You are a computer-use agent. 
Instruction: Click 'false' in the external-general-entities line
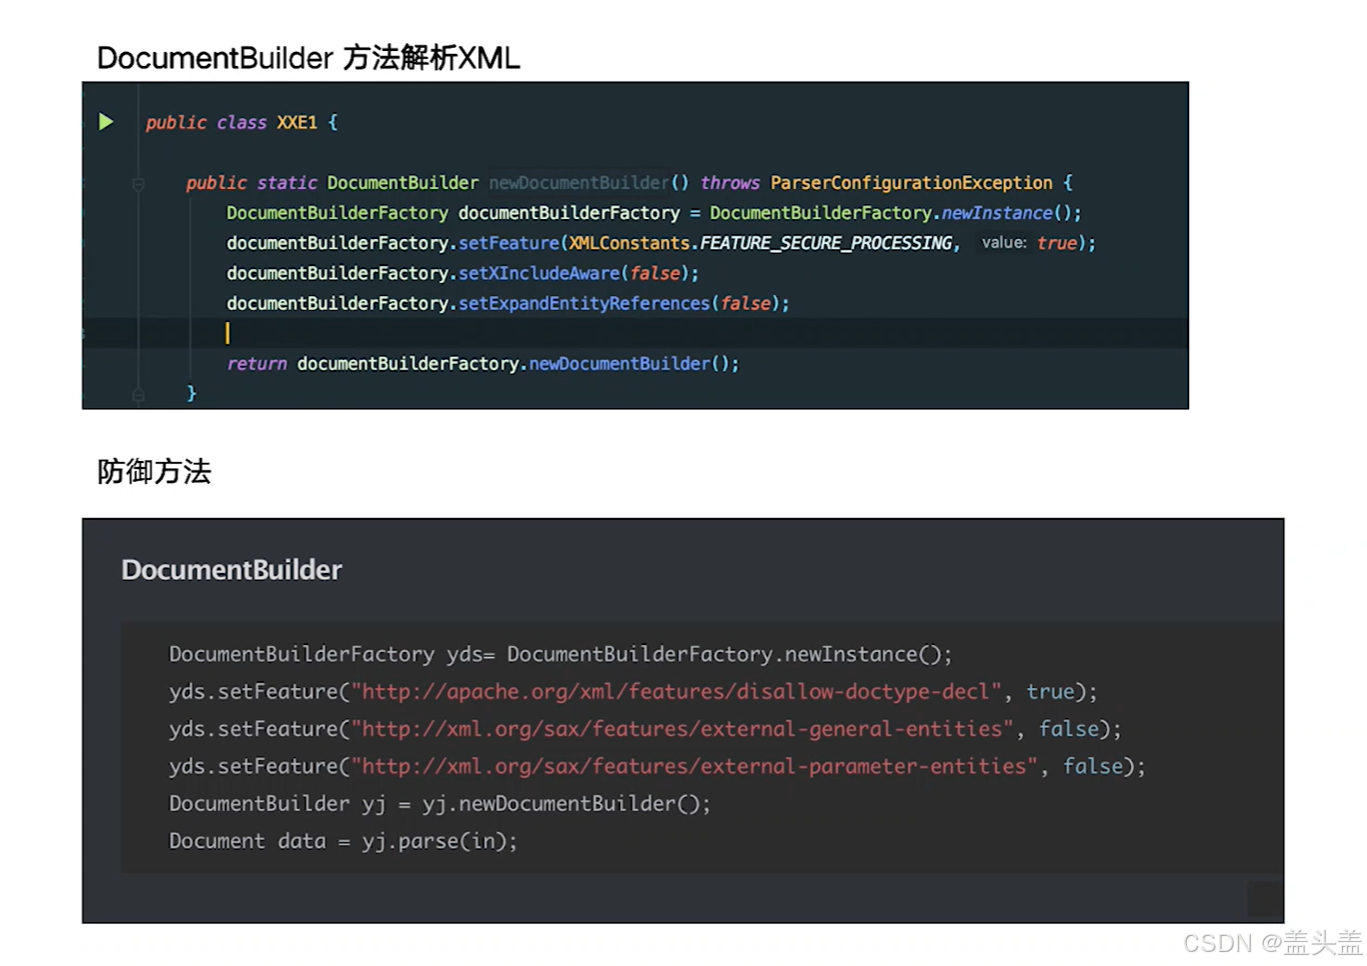tap(1068, 729)
